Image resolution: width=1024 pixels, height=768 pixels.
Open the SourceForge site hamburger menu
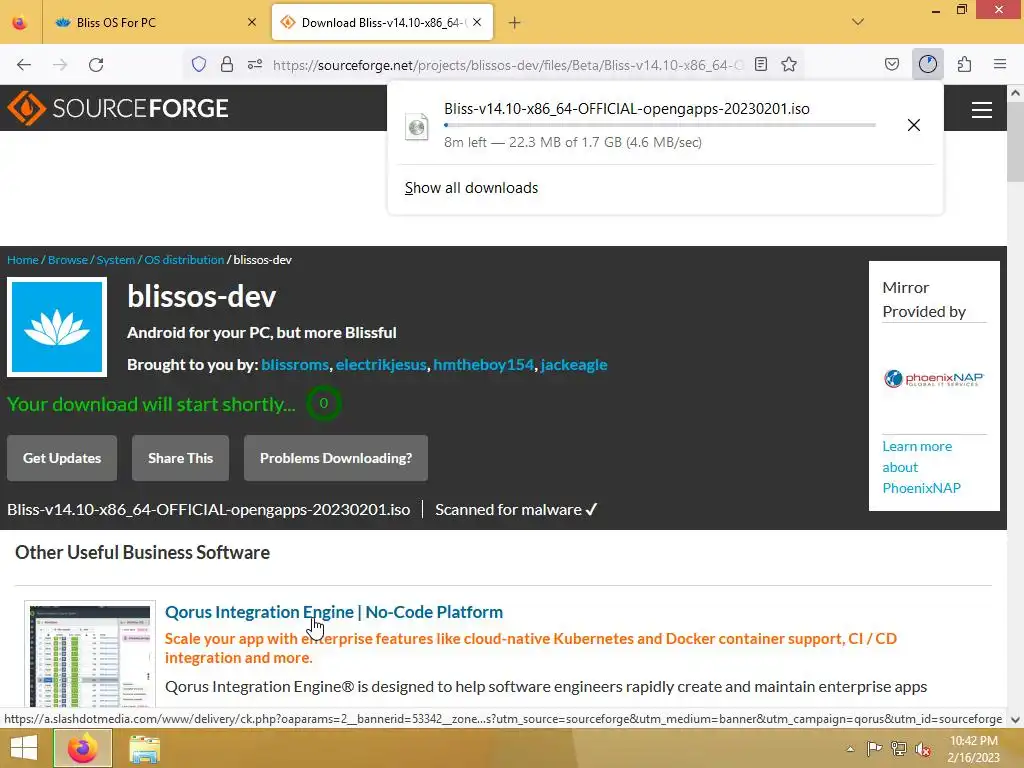(982, 110)
